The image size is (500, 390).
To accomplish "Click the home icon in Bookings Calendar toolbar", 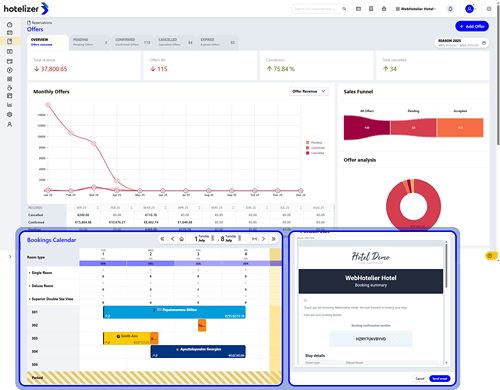I will coord(182,239).
